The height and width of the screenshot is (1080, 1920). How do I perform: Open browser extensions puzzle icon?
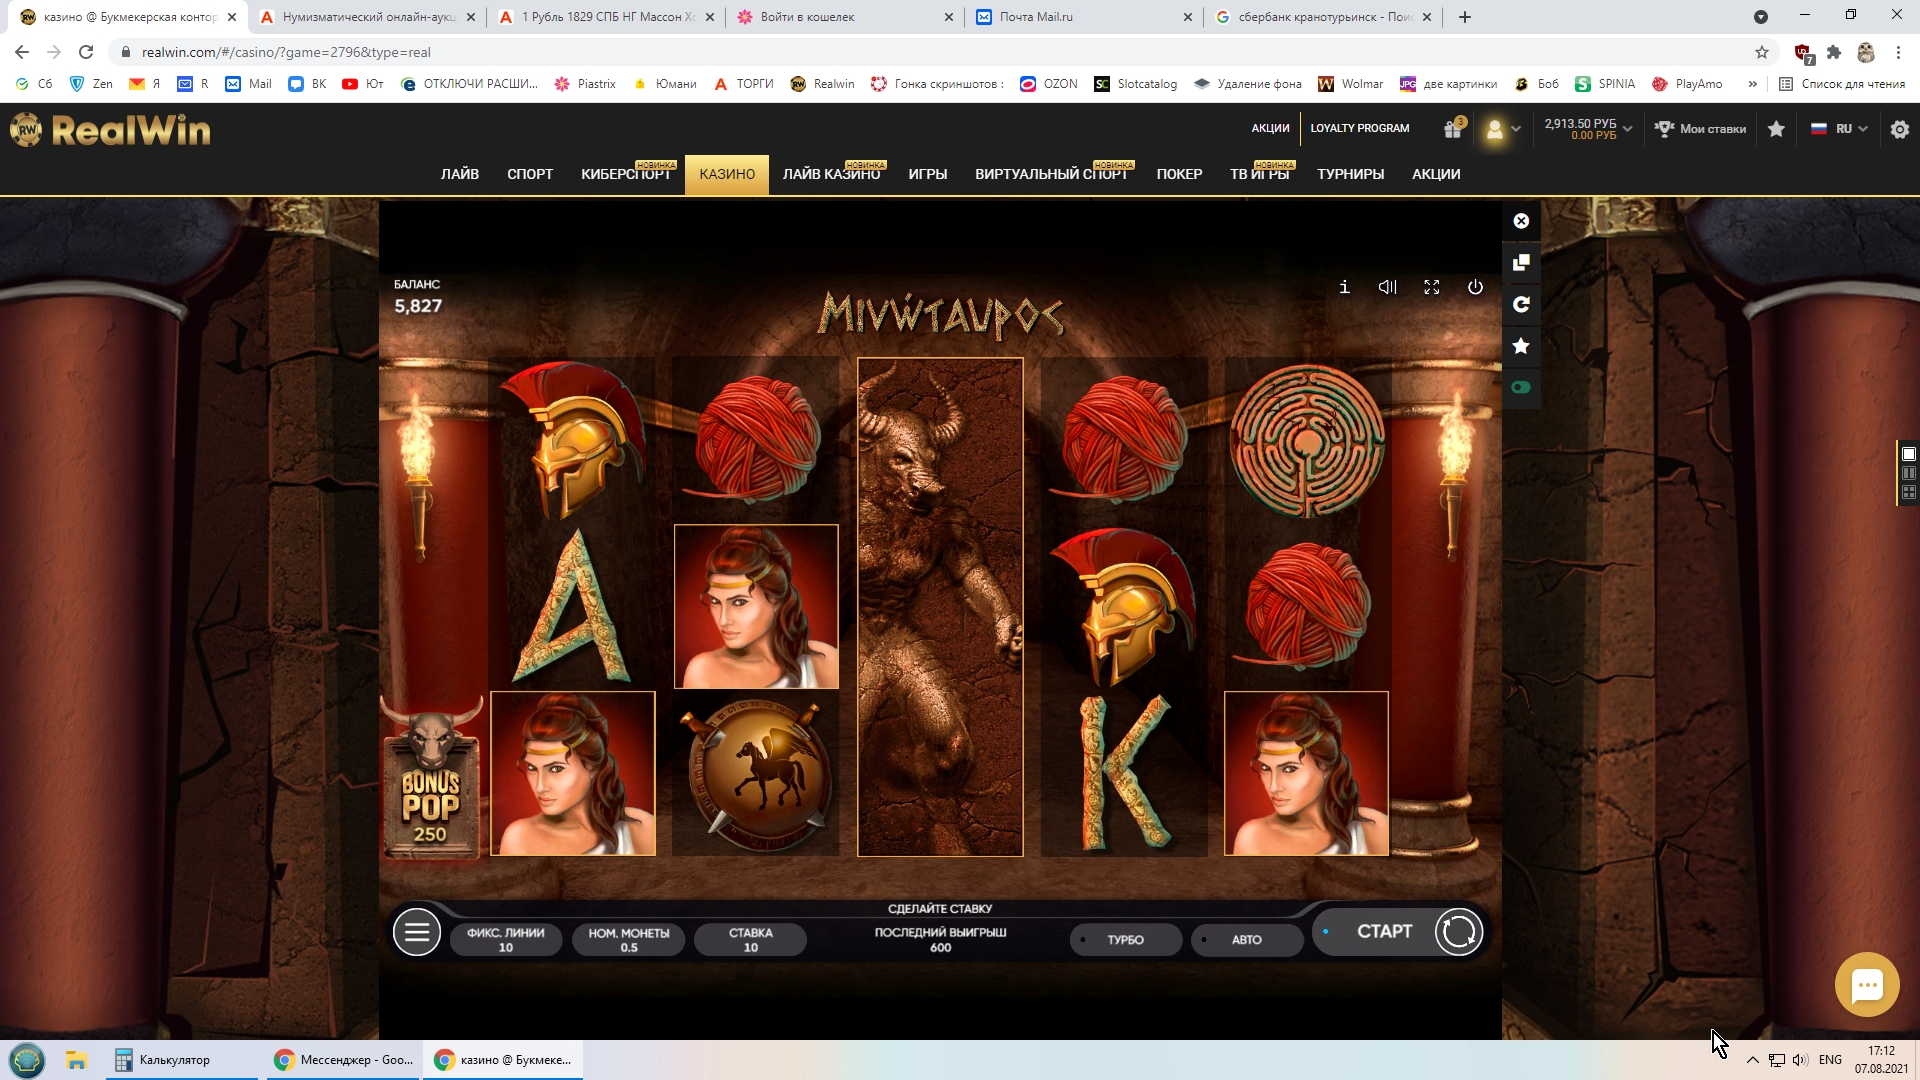(1834, 52)
